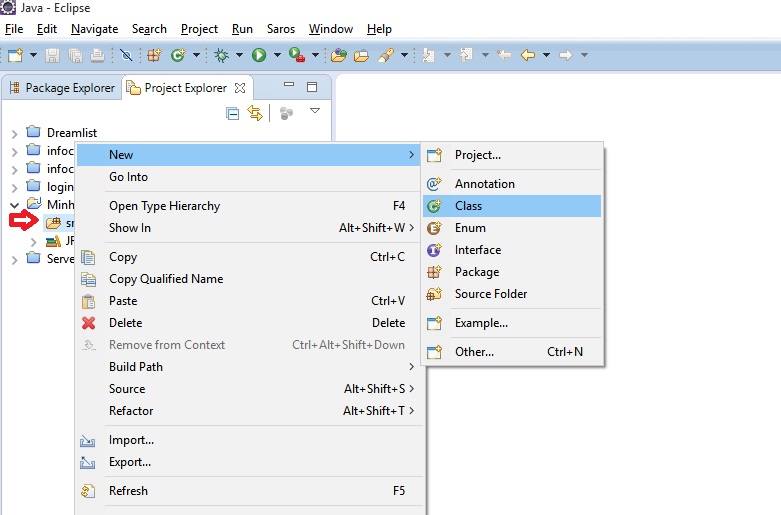Click Delete in the context menu
Image resolution: width=781 pixels, height=515 pixels.
249,323
